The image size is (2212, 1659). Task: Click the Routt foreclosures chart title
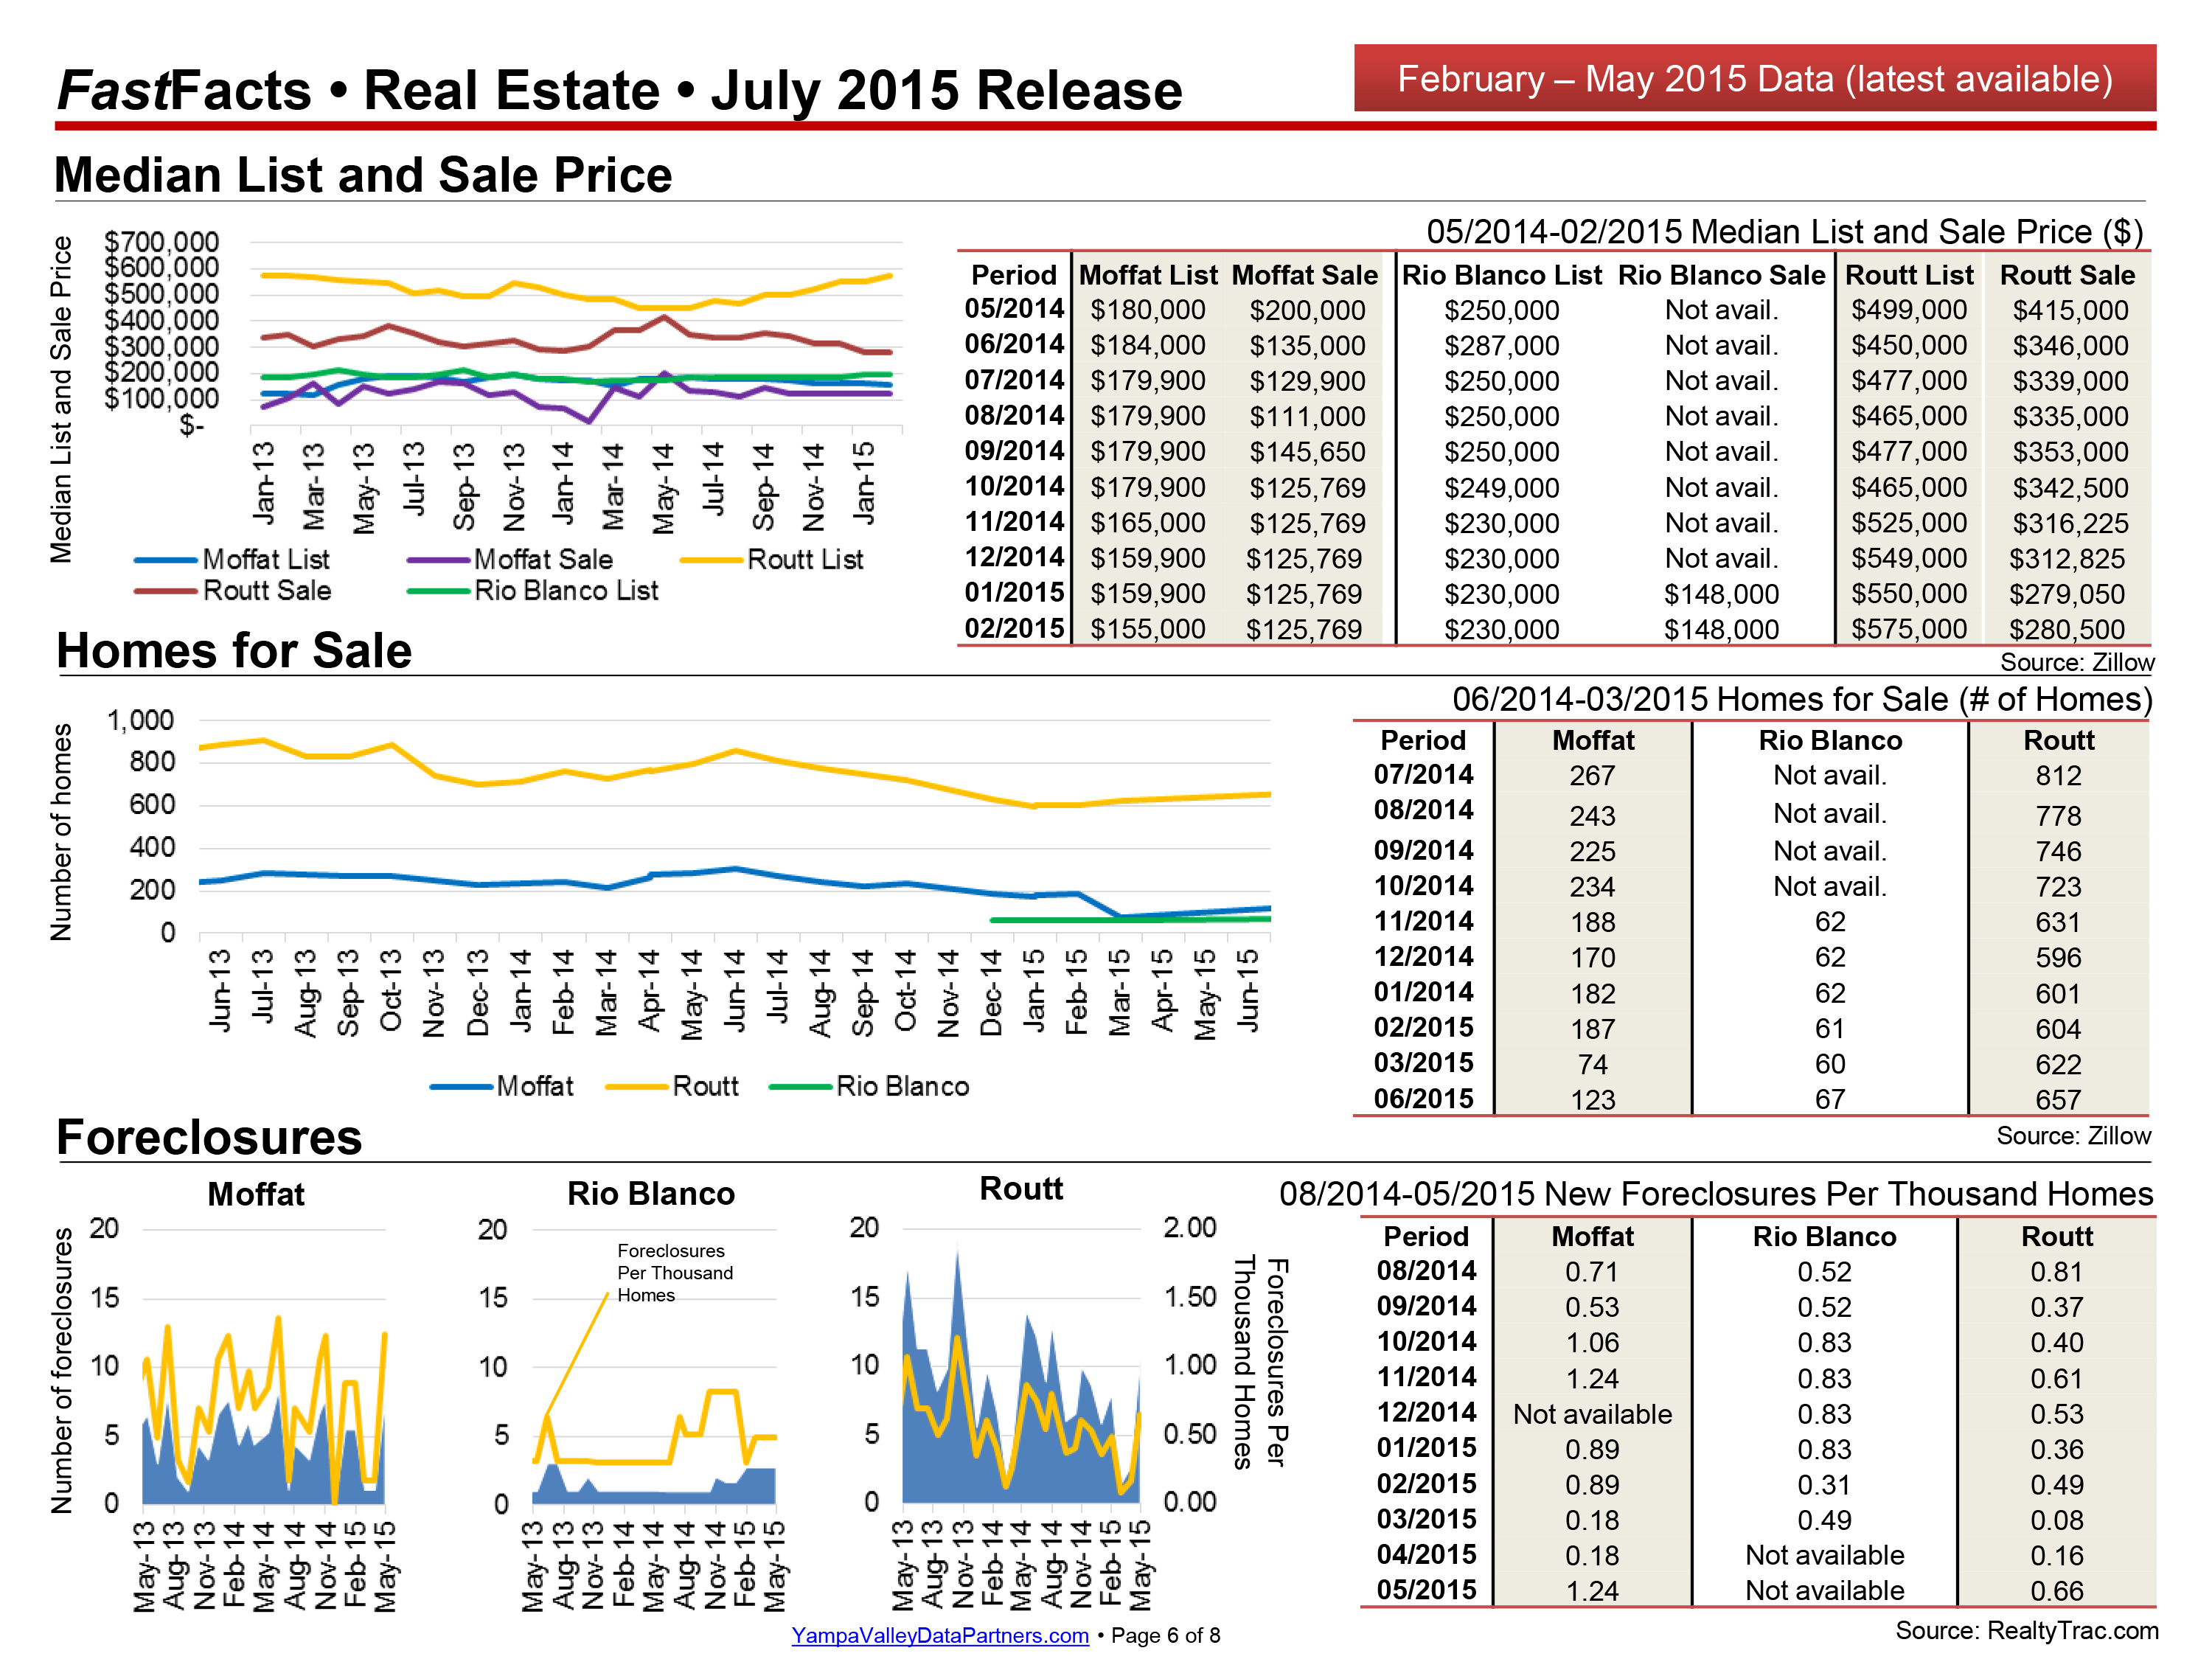pyautogui.click(x=1021, y=1189)
